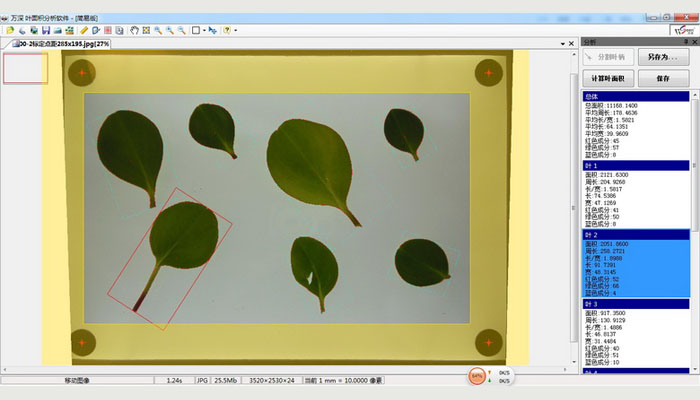Click the orange percentage circle widget
The width and height of the screenshot is (700, 400).
[x=479, y=376]
